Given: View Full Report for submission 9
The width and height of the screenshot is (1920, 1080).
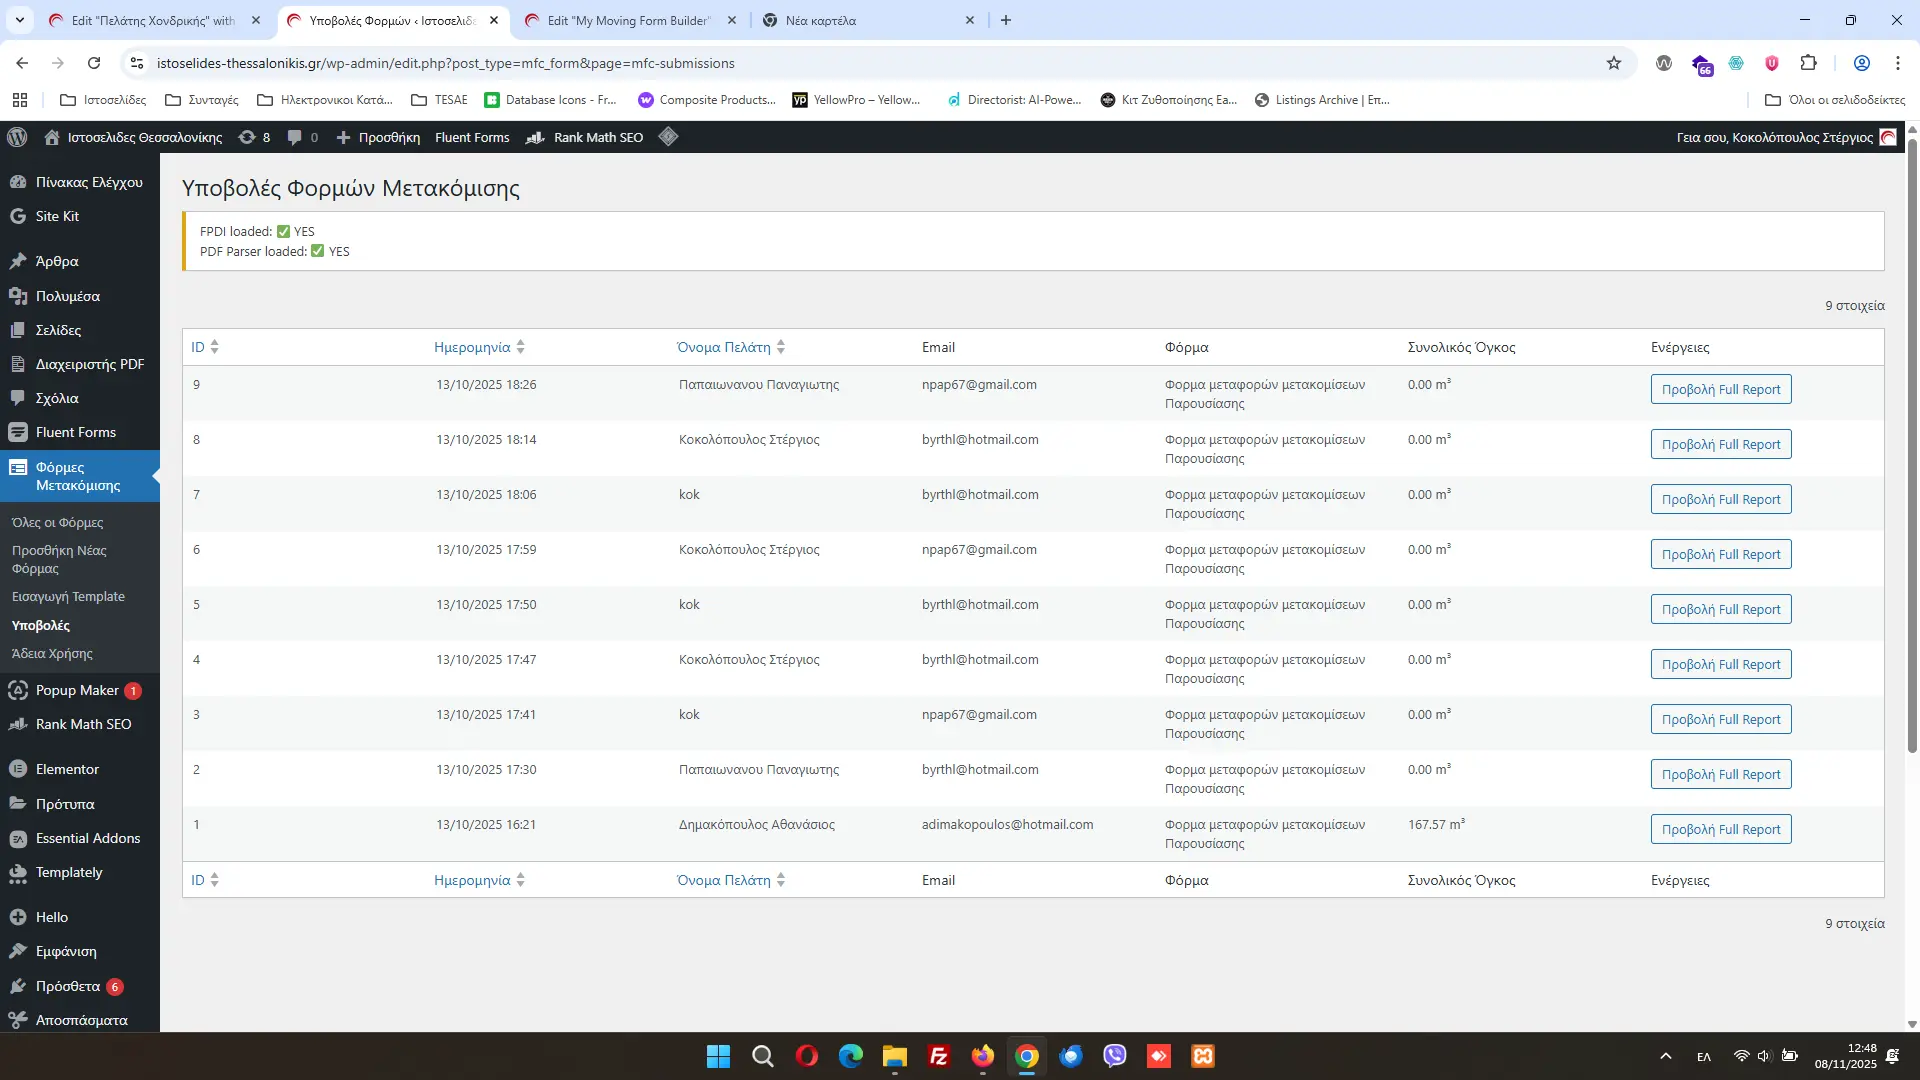Looking at the screenshot, I should (x=1720, y=389).
